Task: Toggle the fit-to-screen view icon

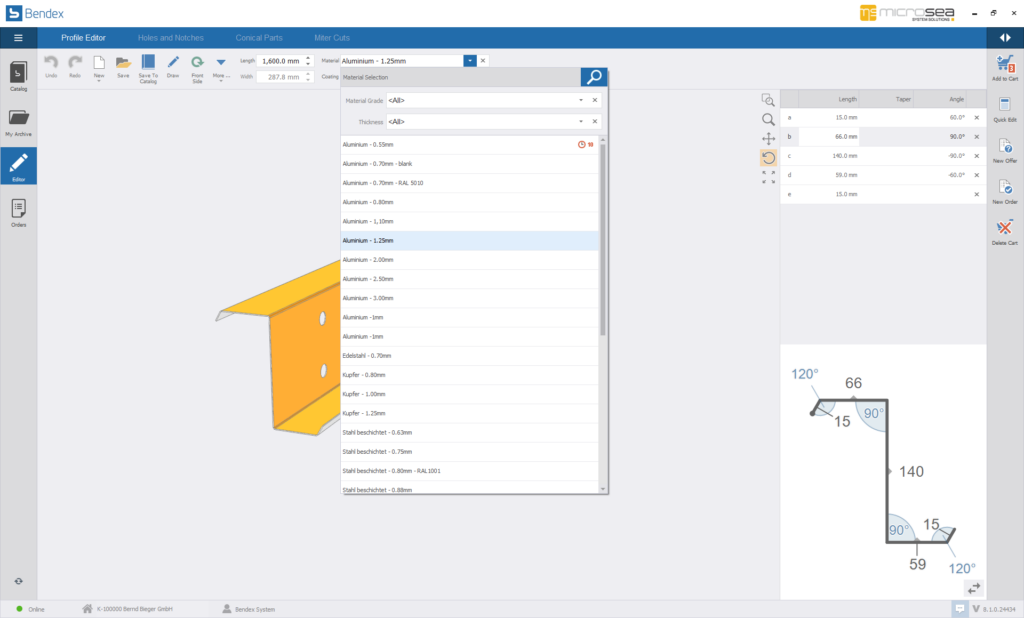Action: (768, 177)
